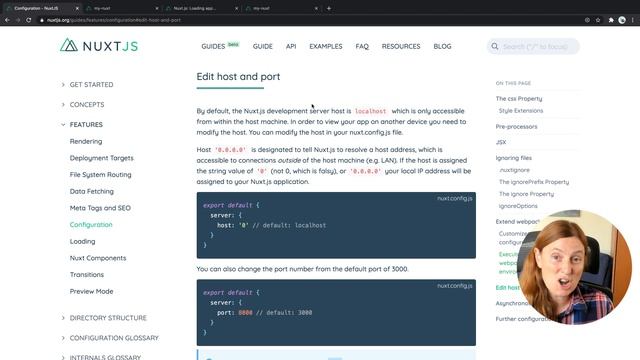Image resolution: width=640 pixels, height=360 pixels.
Task: Jump to Pre-processors in page outline
Action: [x=516, y=127]
